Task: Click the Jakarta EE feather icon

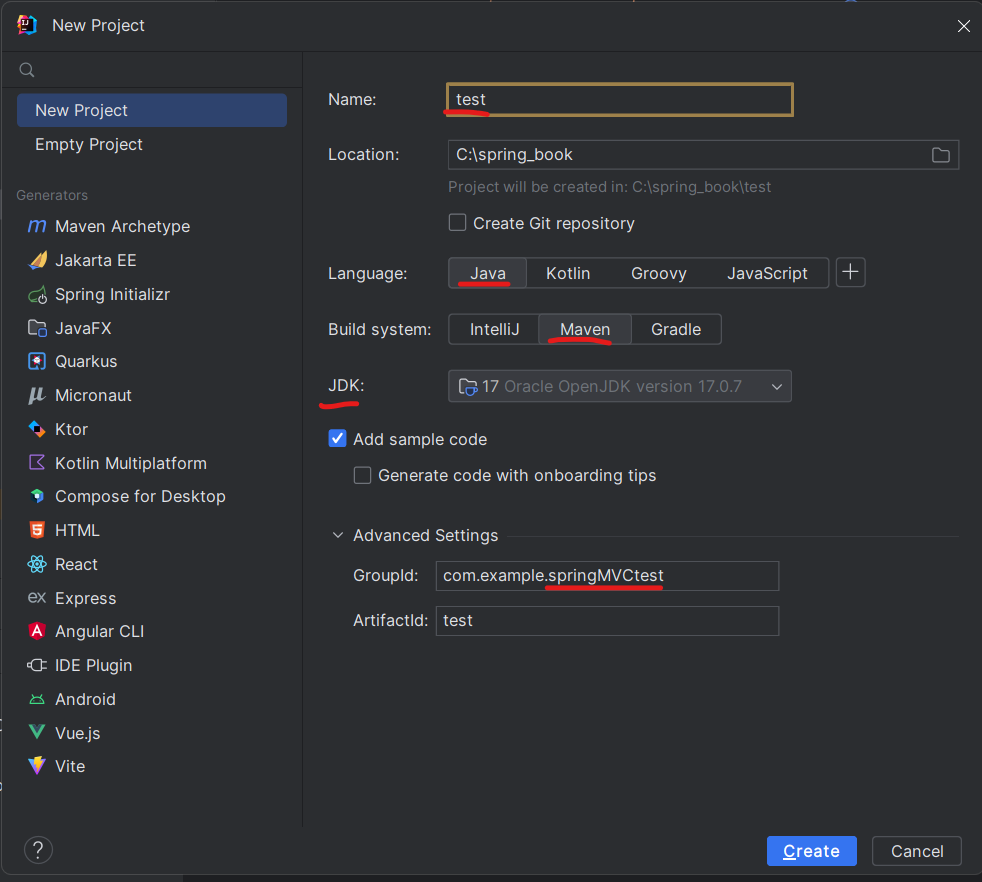Action: pyautogui.click(x=38, y=260)
